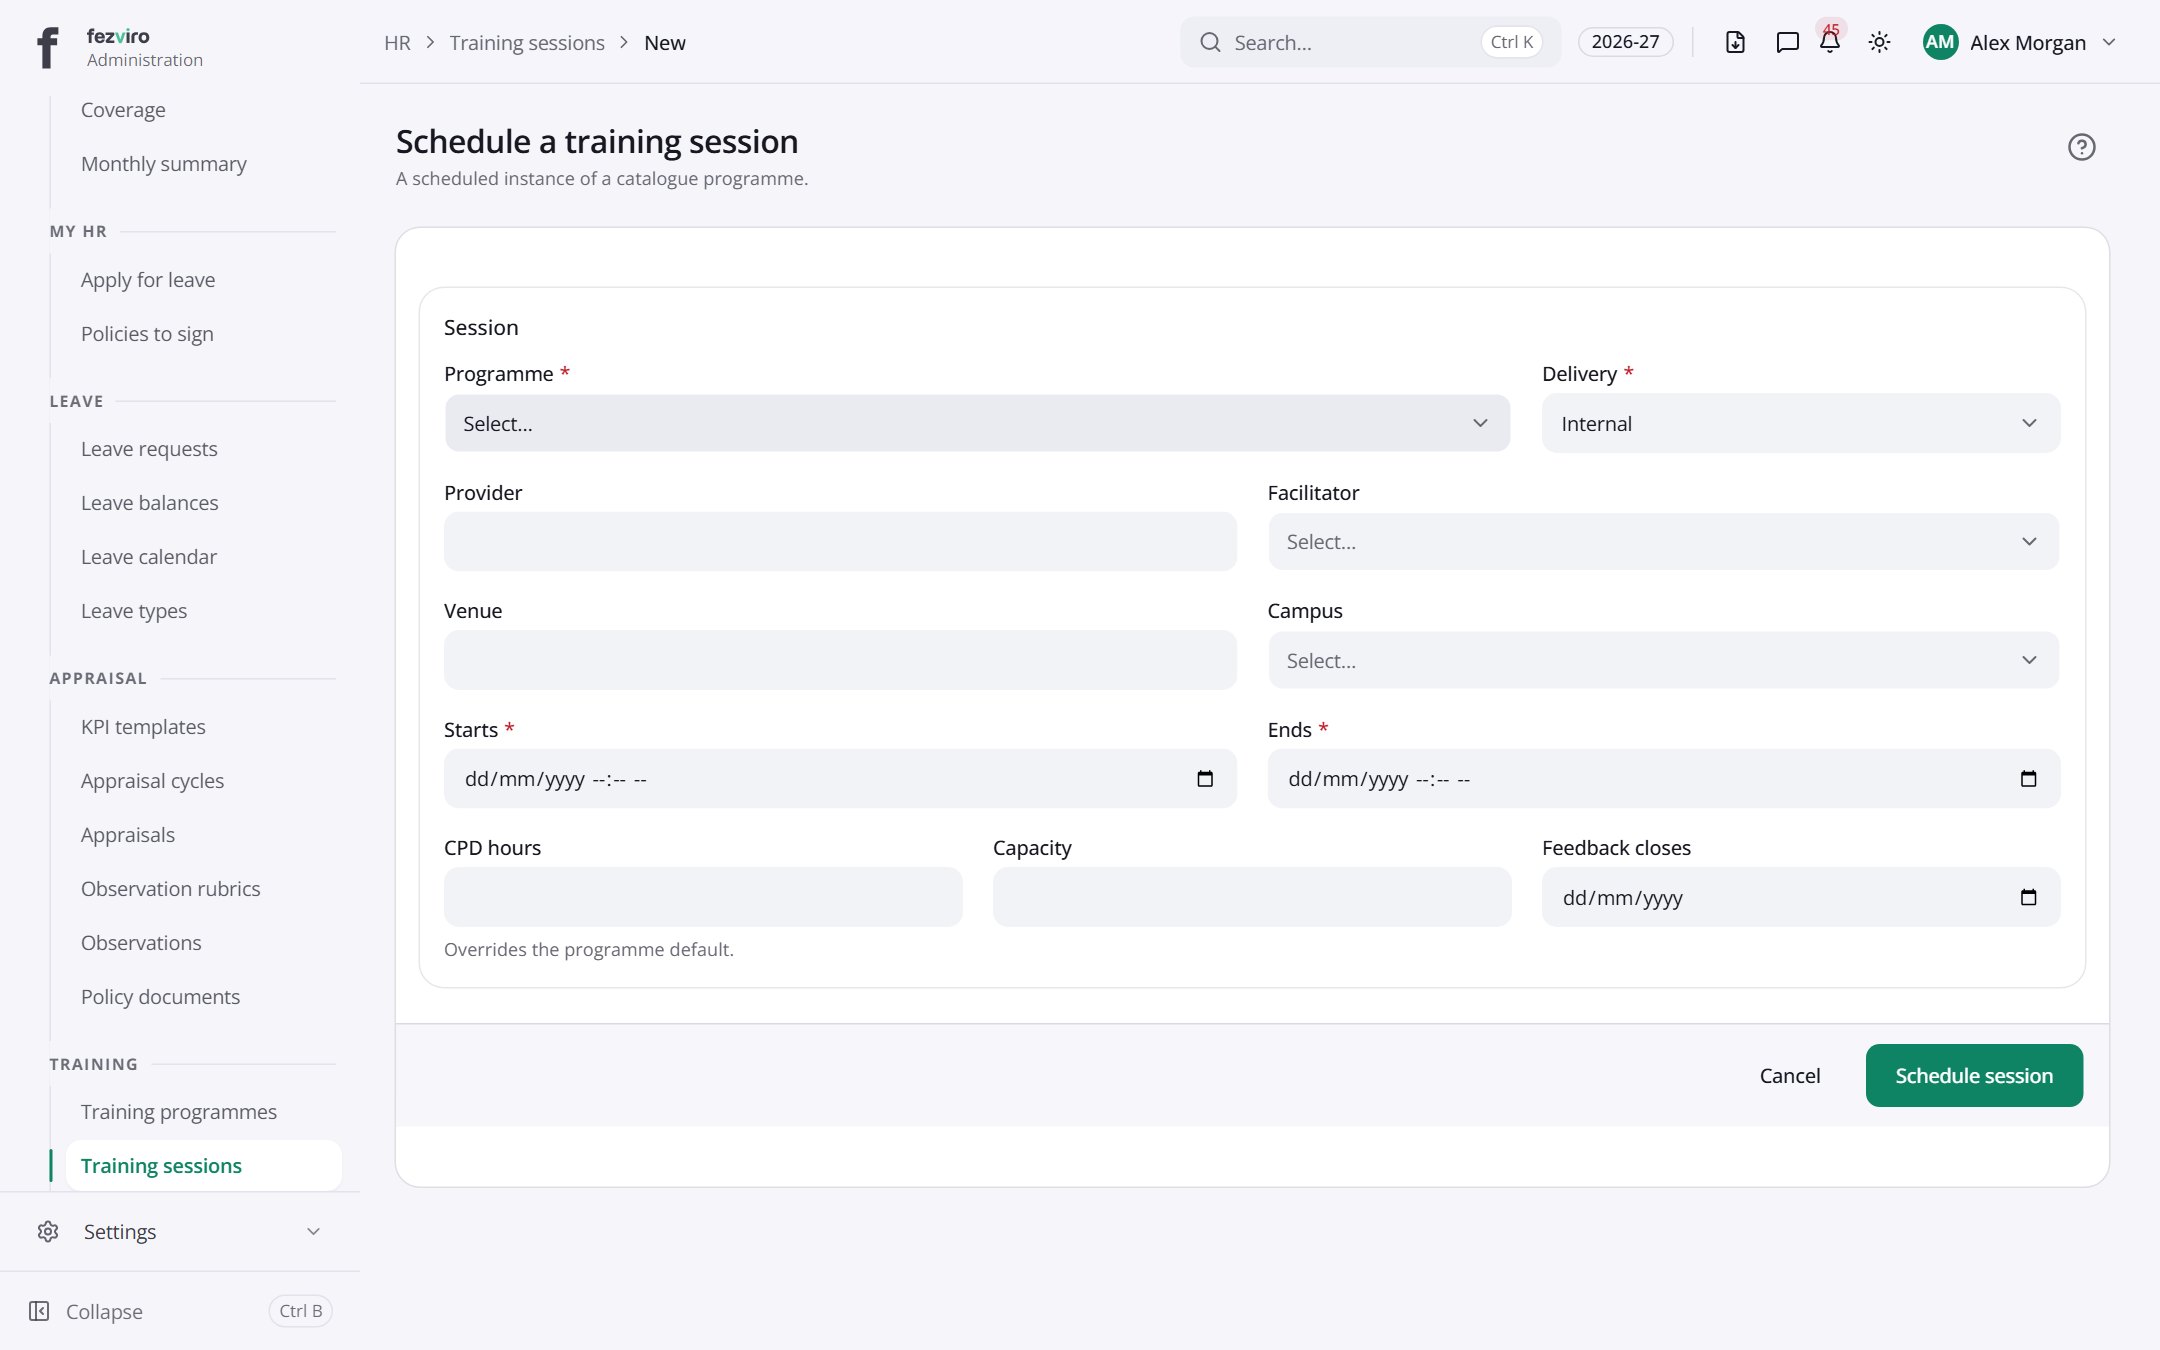Open KPI templates in the sidebar

(x=143, y=727)
